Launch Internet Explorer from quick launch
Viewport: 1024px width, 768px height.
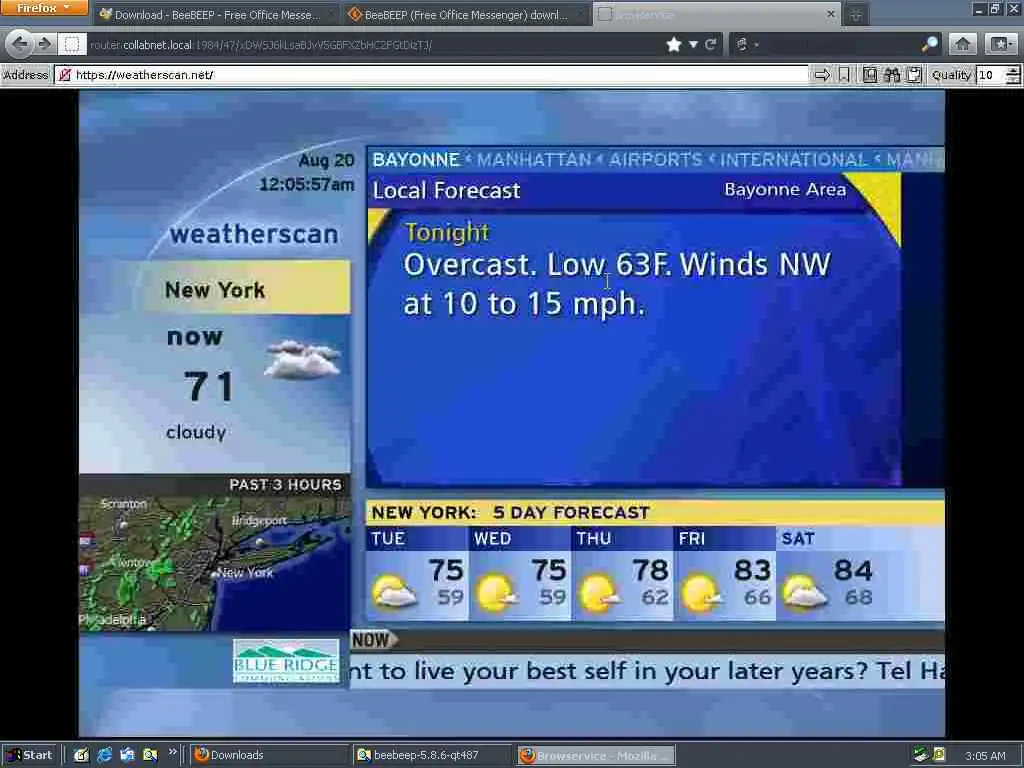point(104,755)
